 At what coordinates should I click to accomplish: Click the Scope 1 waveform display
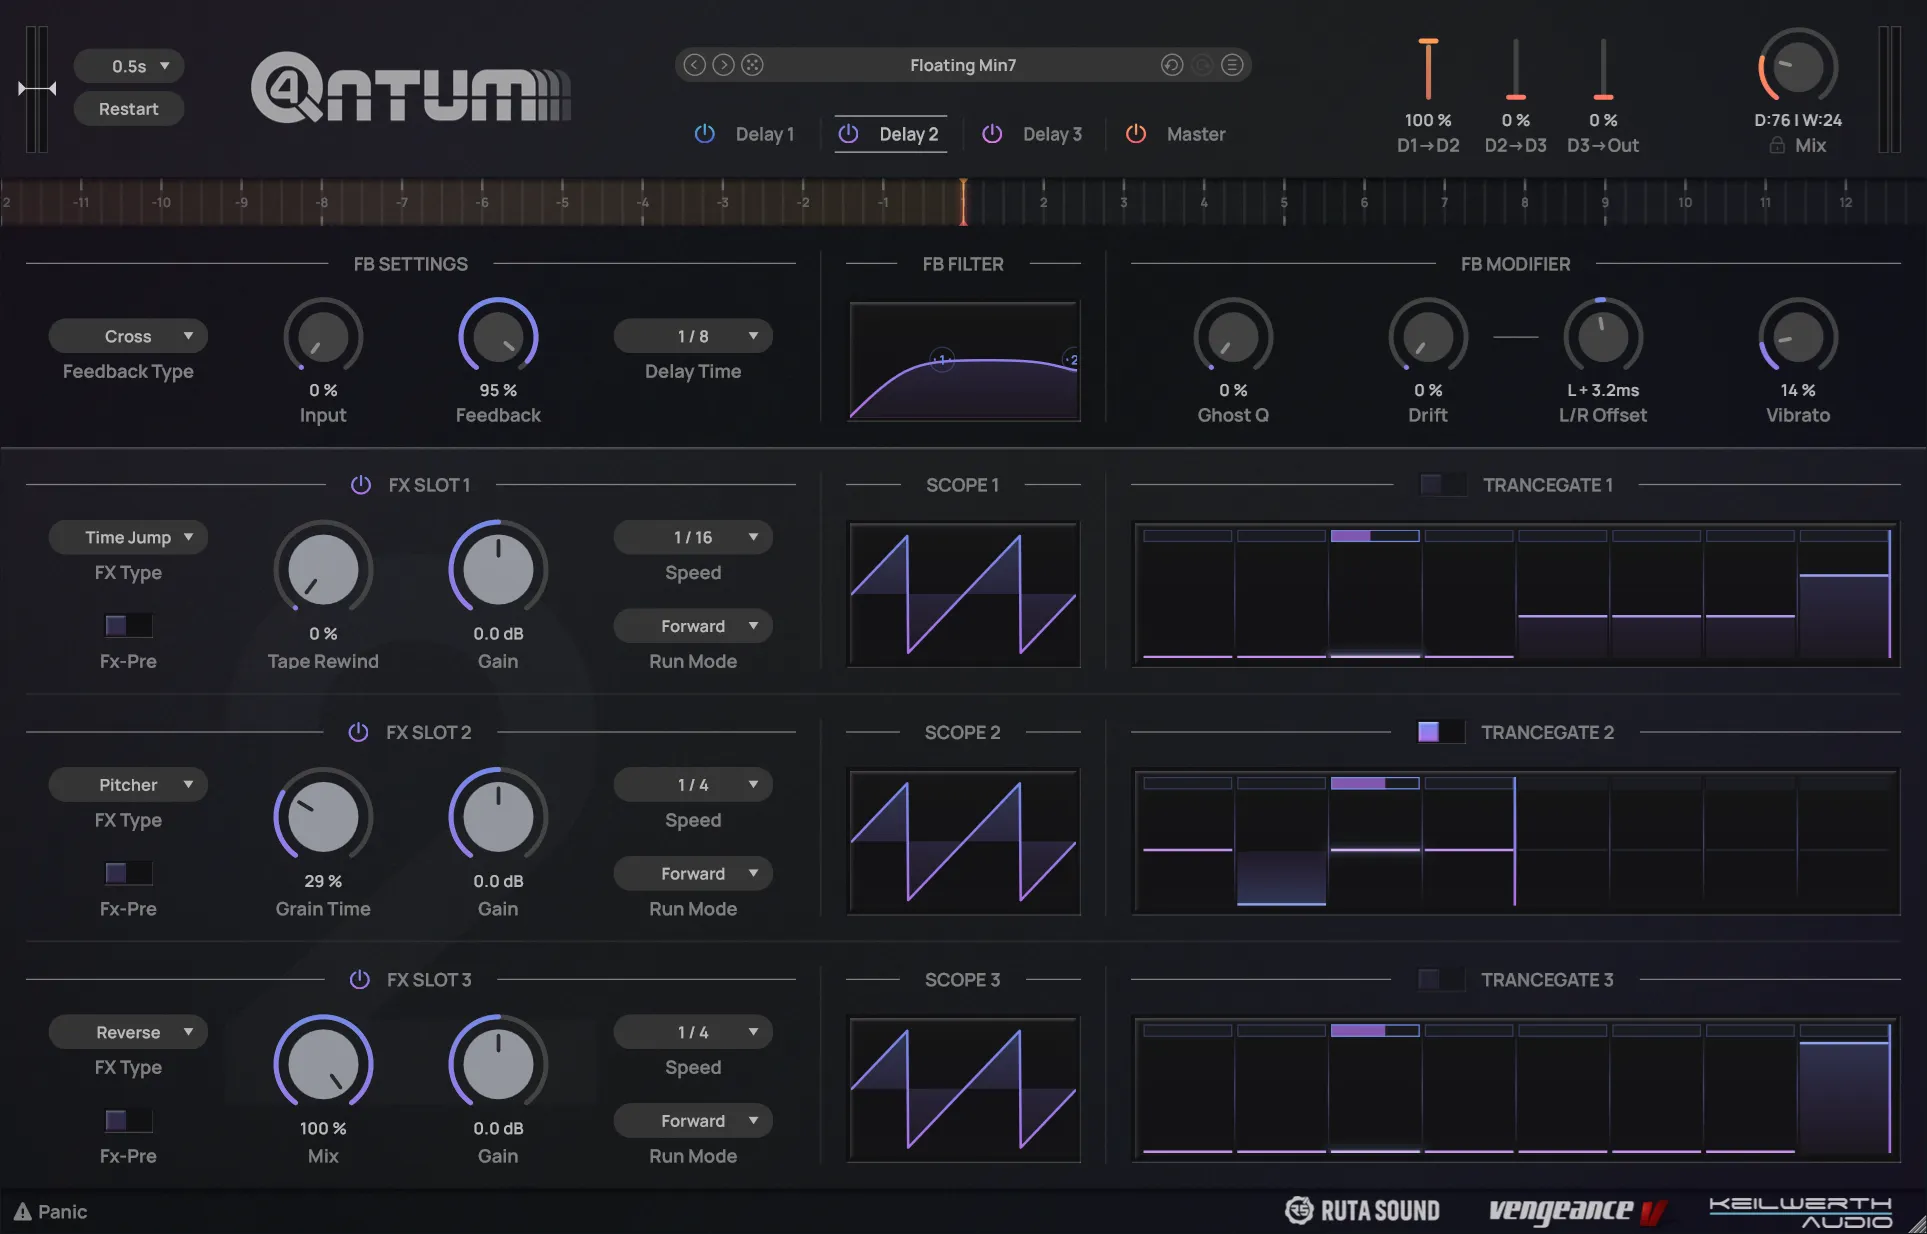coord(964,594)
